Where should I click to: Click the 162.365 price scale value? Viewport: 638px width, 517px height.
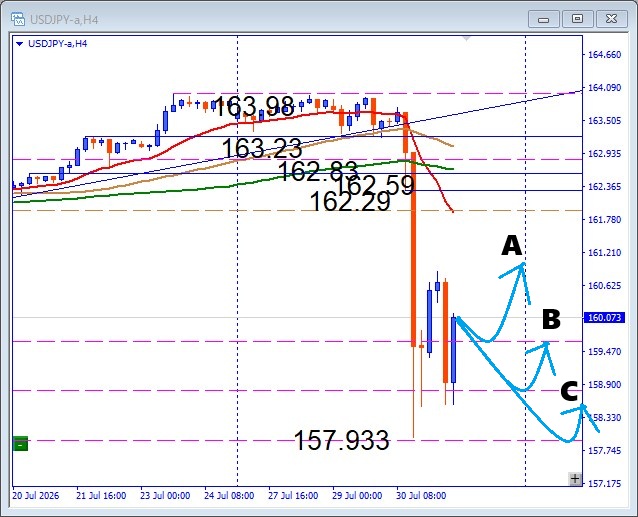(x=605, y=186)
